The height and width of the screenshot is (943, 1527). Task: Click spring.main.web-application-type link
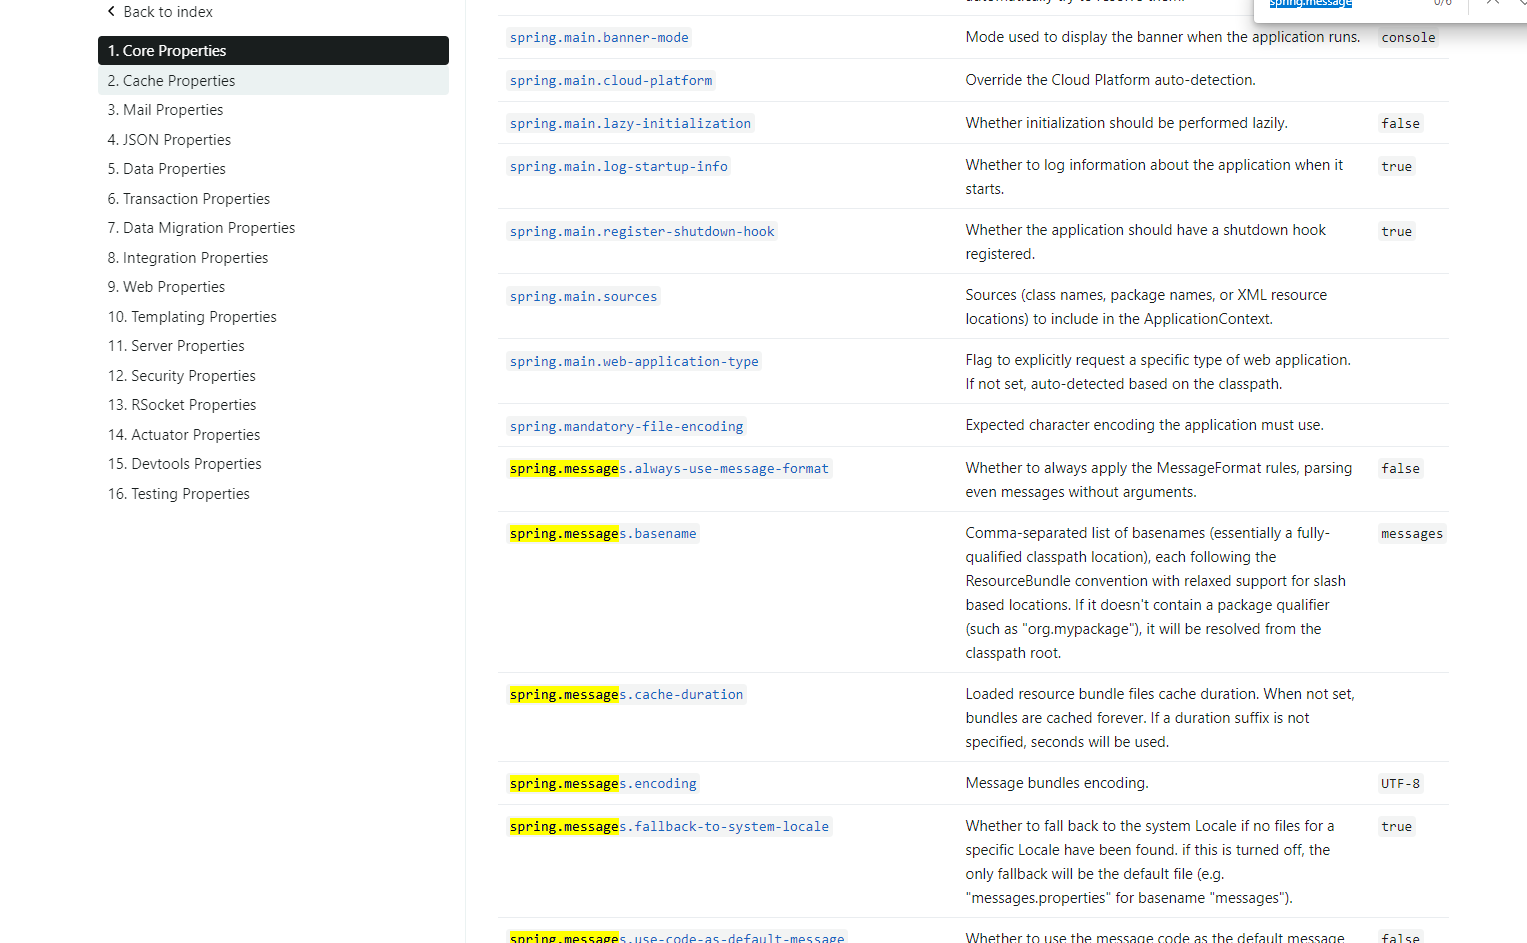[x=634, y=362]
